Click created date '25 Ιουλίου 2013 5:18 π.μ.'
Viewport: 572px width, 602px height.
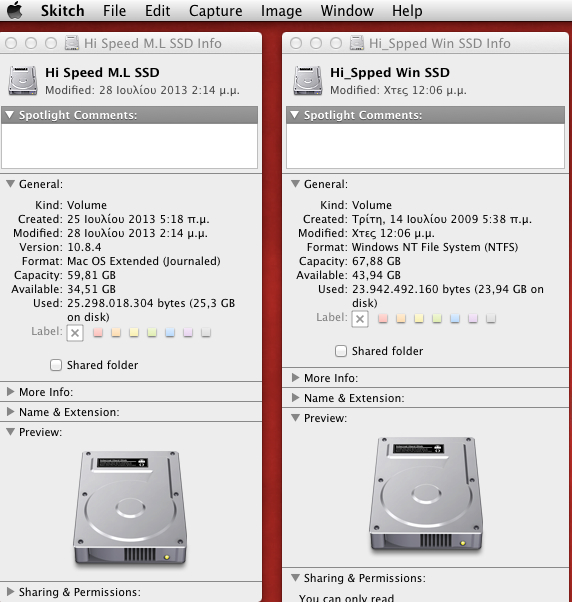[x=138, y=219]
